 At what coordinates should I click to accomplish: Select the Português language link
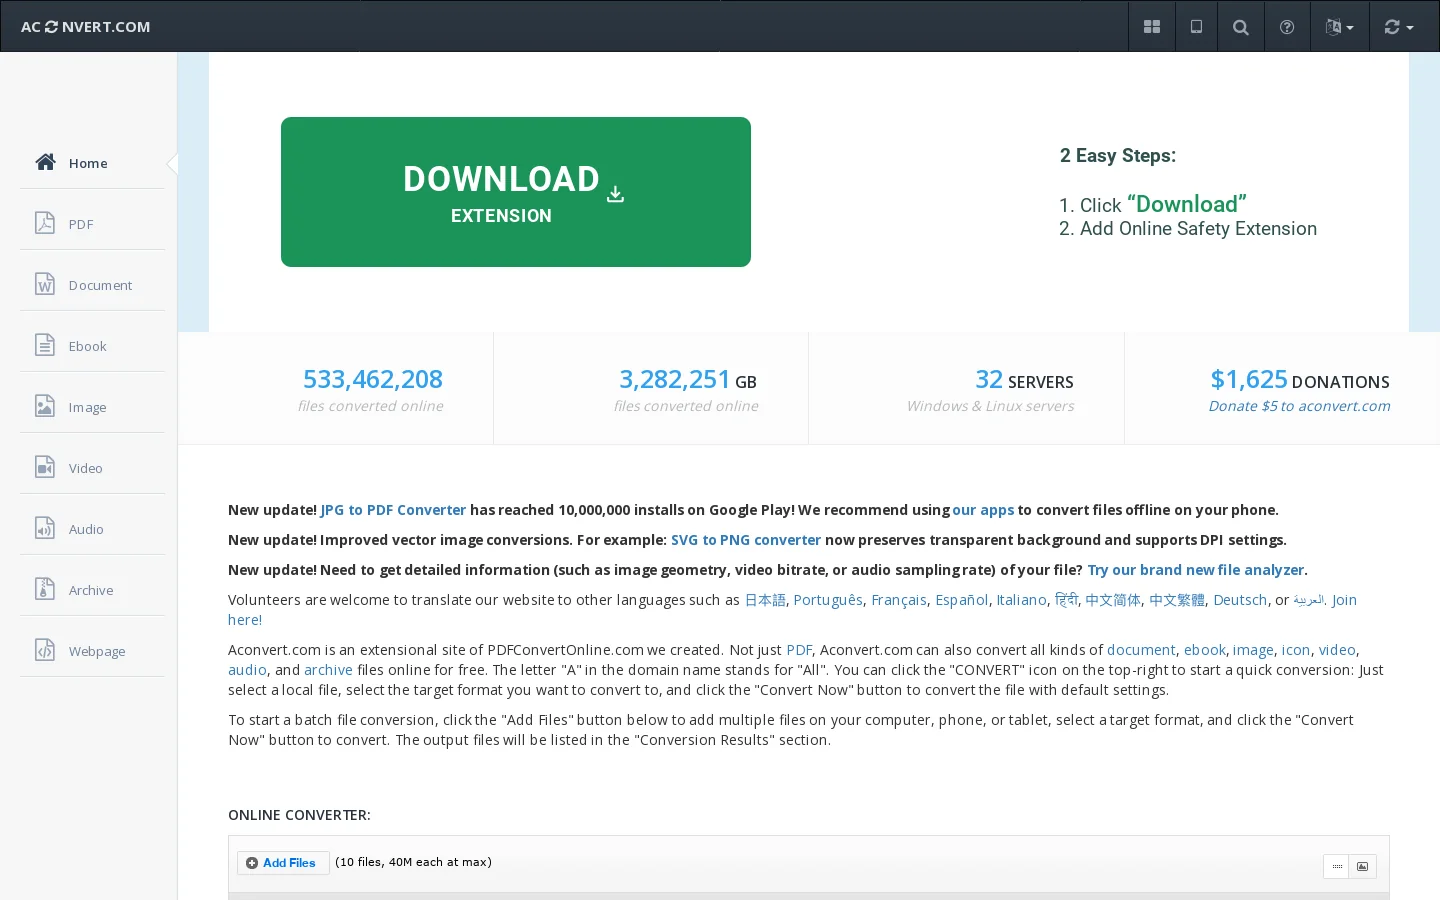tap(828, 600)
